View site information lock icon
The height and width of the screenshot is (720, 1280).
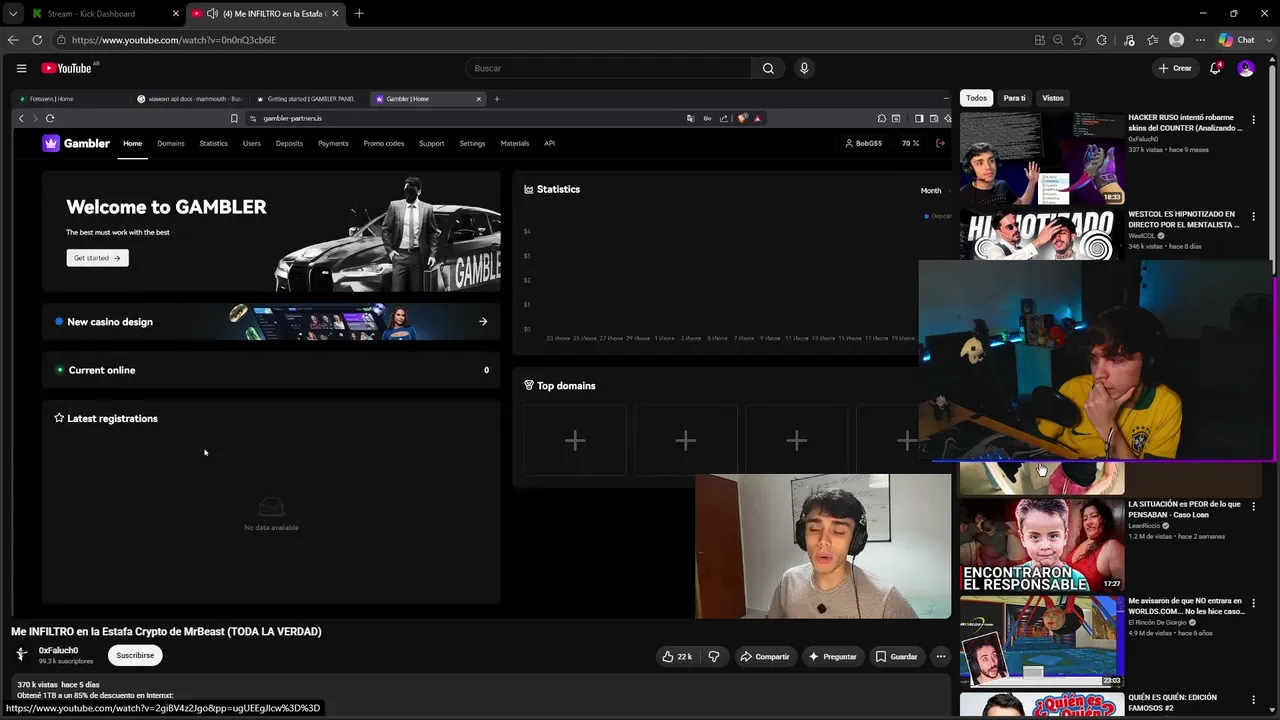61,40
